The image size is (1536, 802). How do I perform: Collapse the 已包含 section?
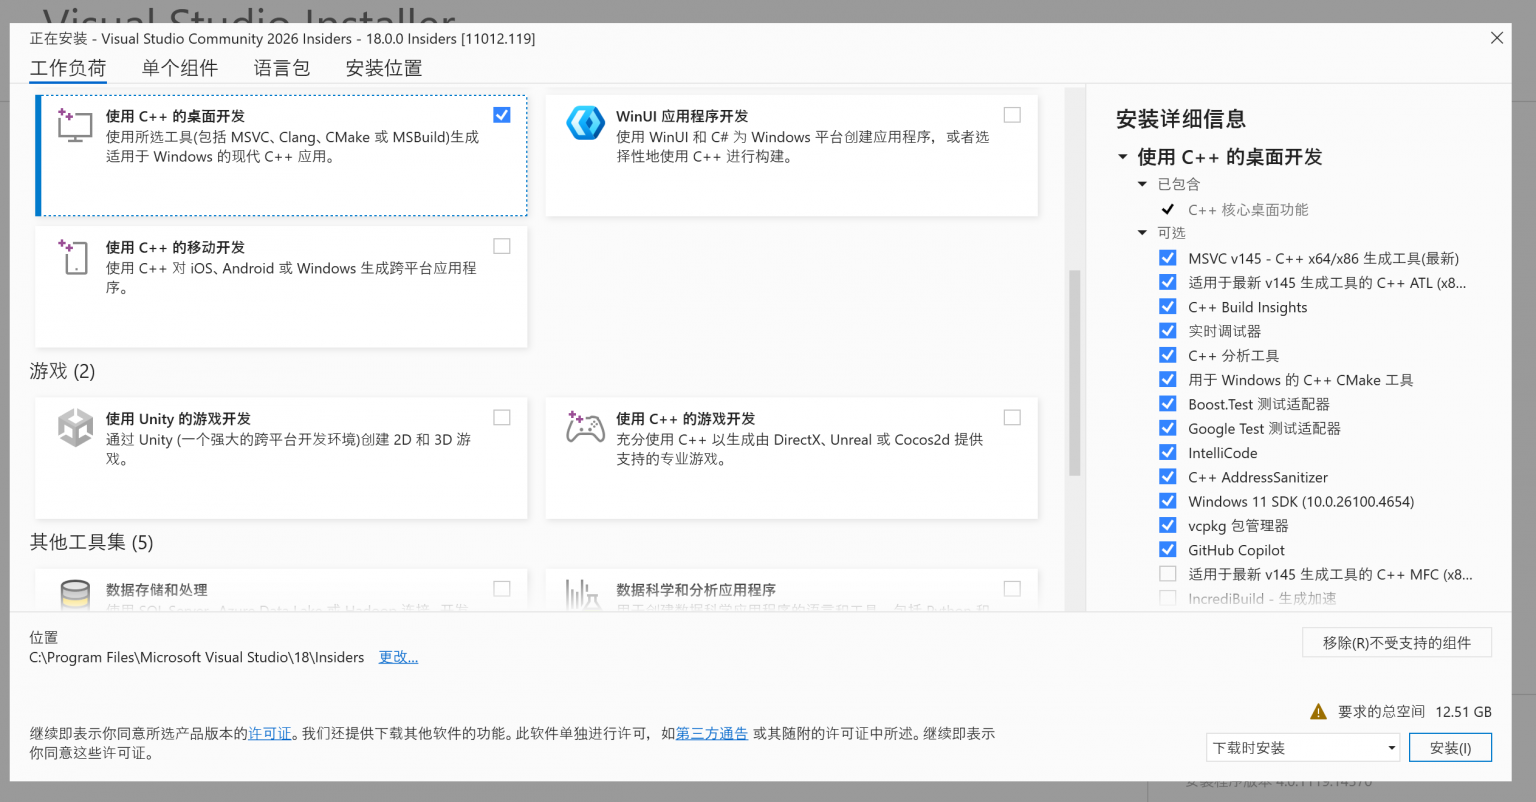pos(1142,184)
